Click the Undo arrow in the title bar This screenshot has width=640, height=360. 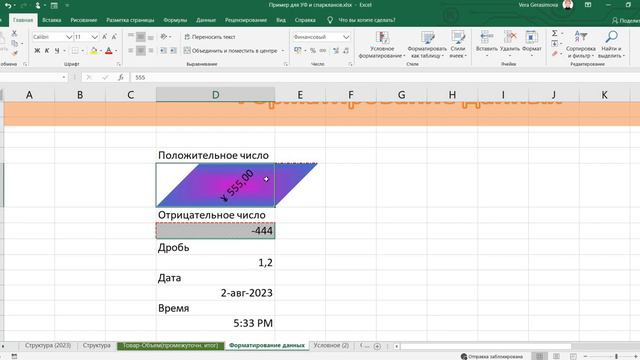8,5
